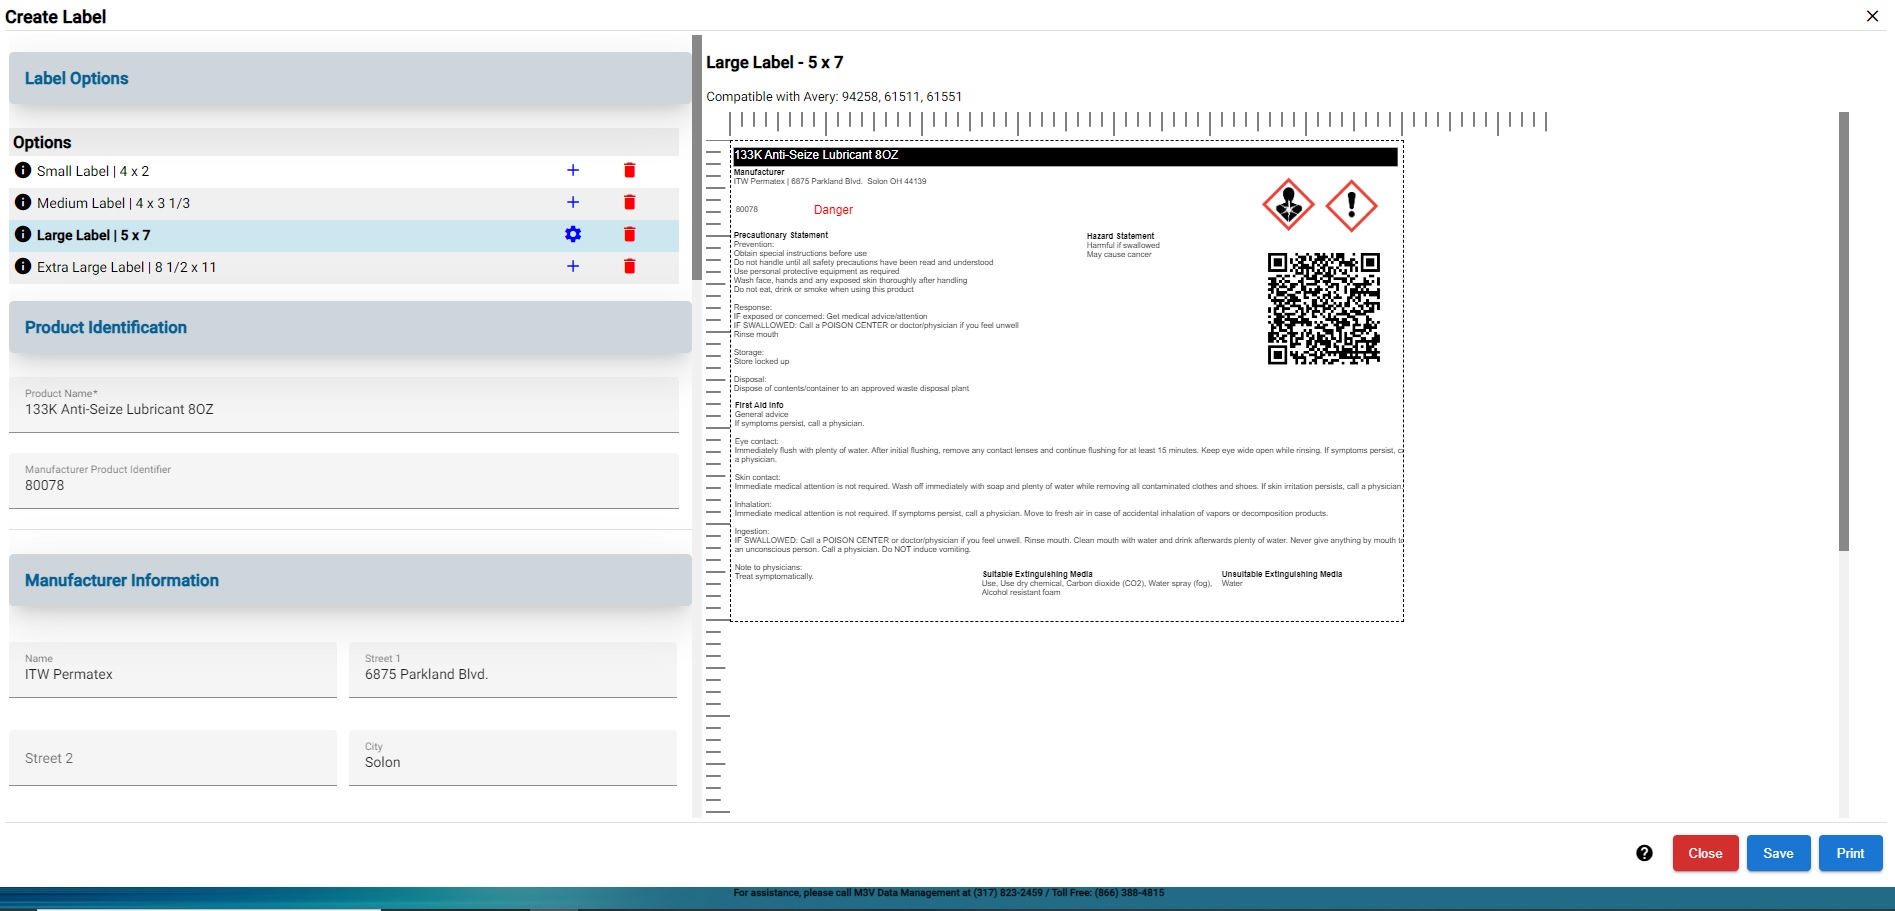Screen dimensions: 1895x911
Task: Click the First Aid Info heading
Action: click(x=759, y=405)
